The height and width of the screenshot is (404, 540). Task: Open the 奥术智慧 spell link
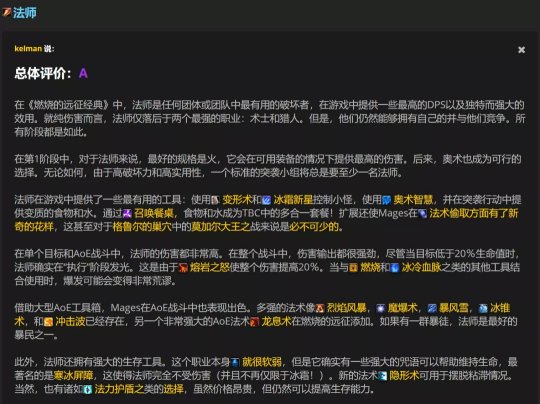tap(413, 200)
